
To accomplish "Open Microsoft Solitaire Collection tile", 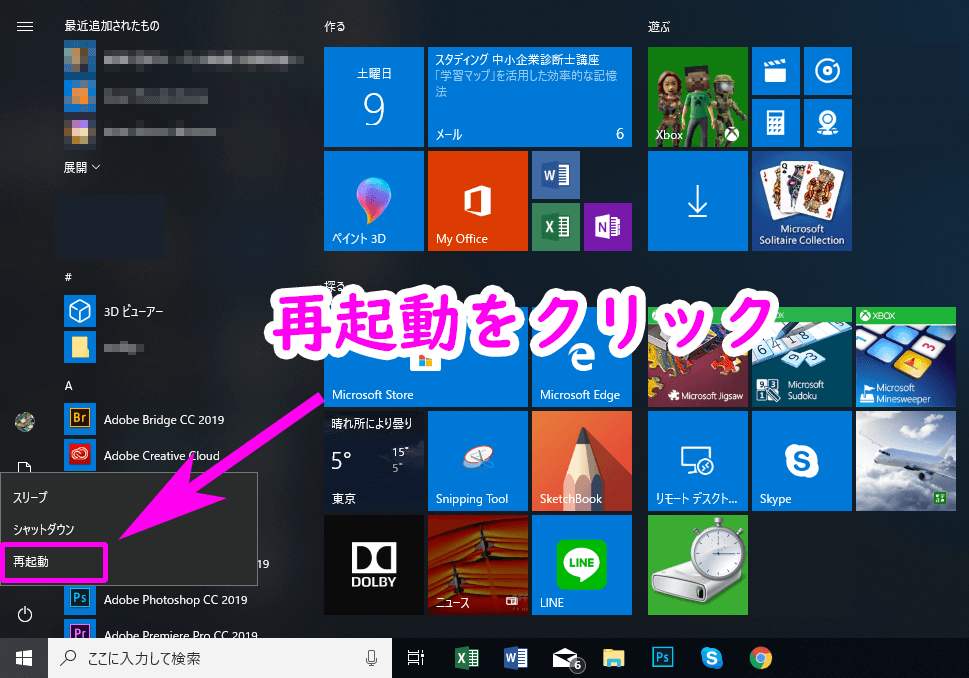I will click(x=802, y=201).
